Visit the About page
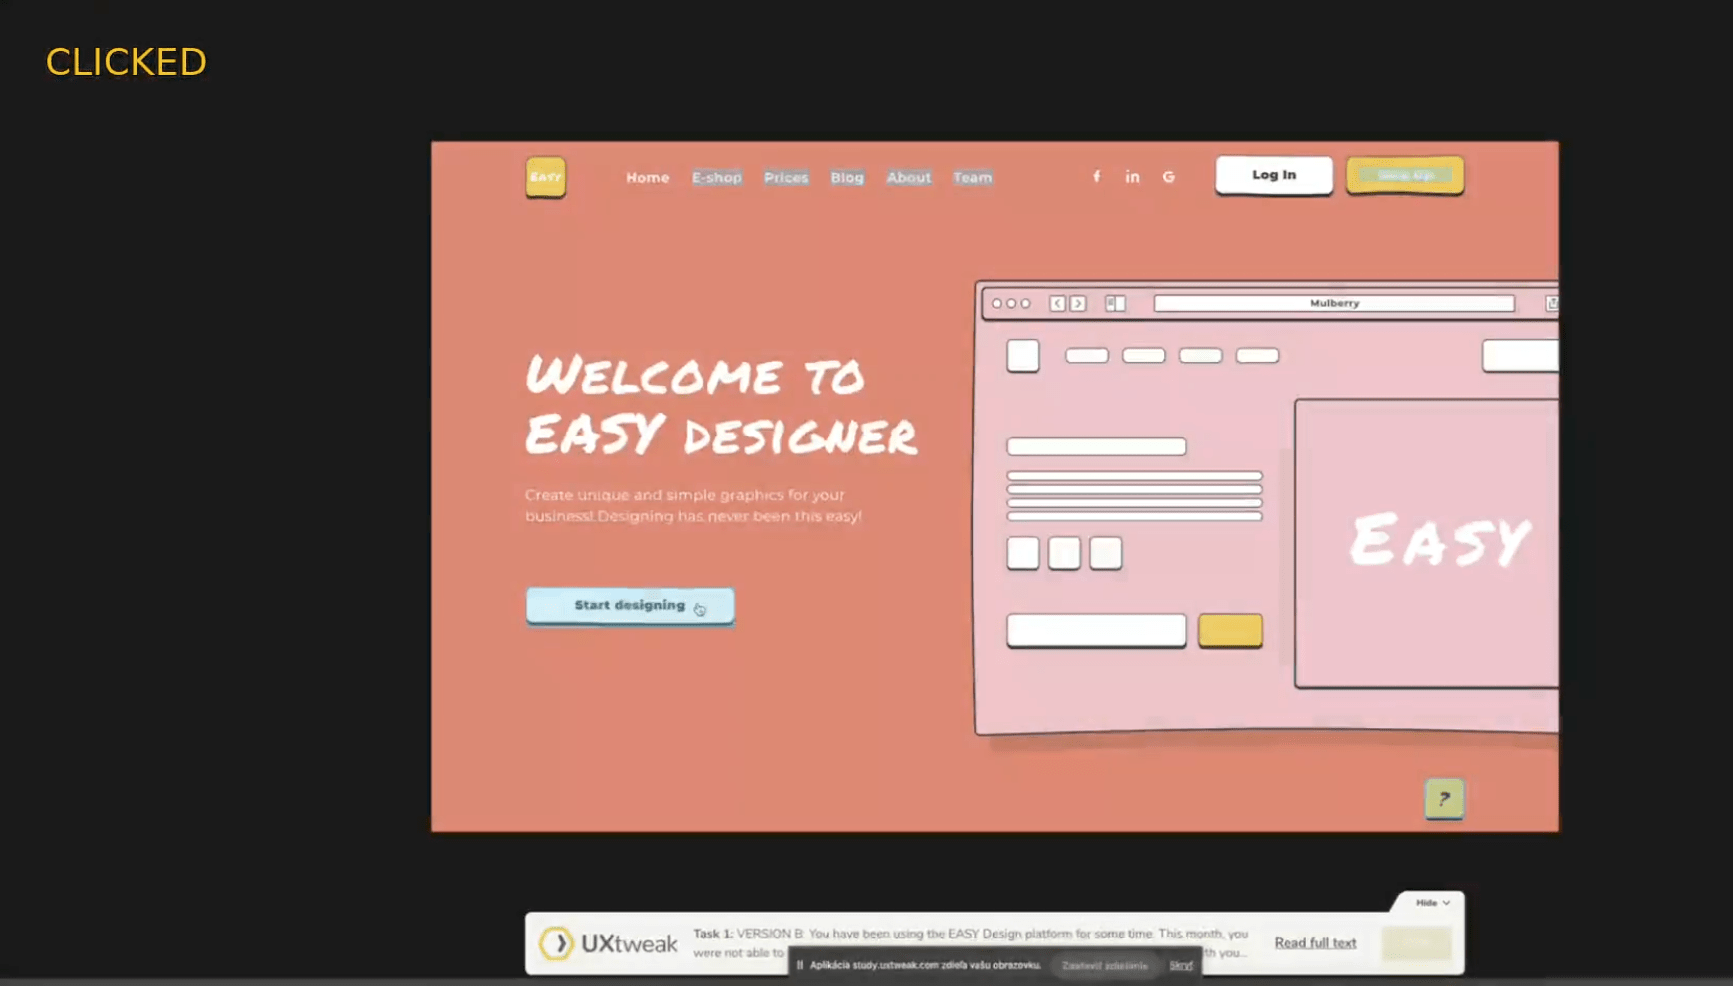The height and width of the screenshot is (986, 1733). tap(908, 177)
